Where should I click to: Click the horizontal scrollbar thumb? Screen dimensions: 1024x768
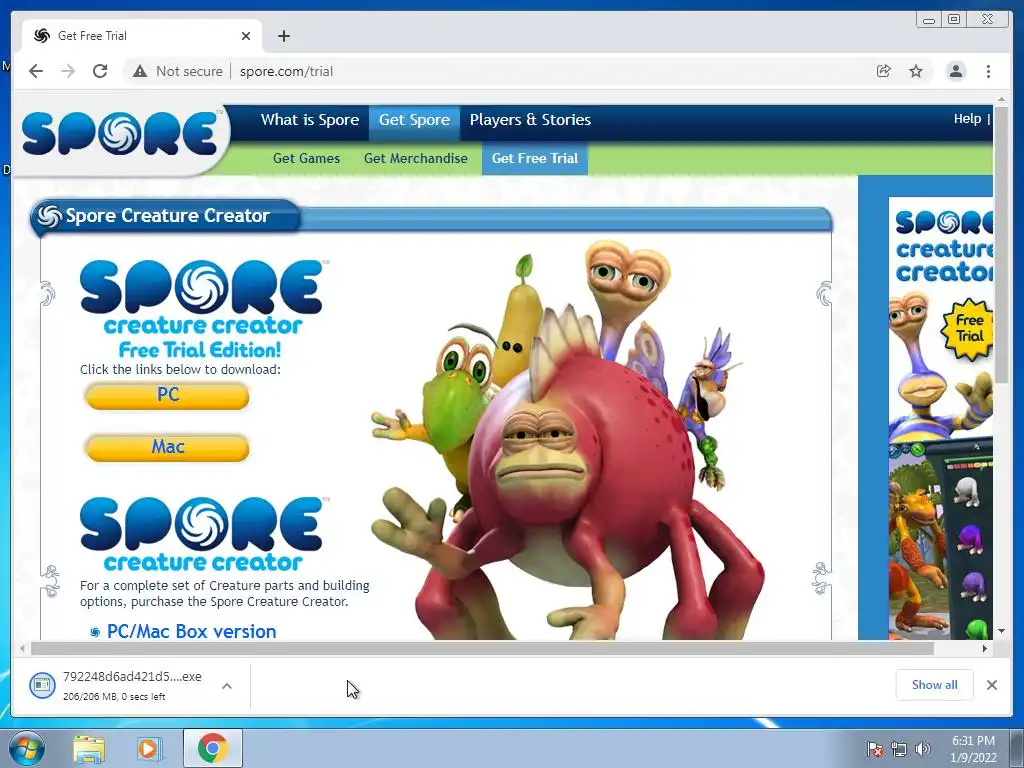482,648
